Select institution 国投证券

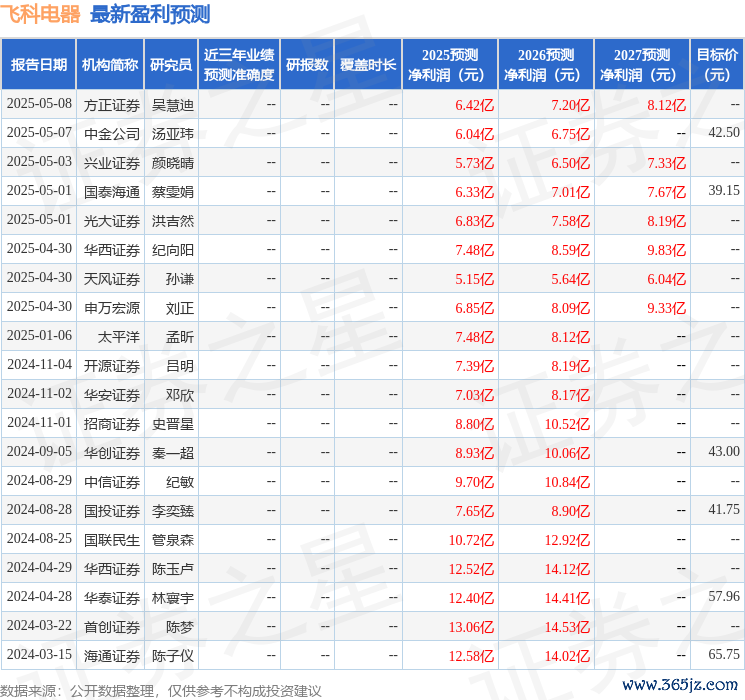click(x=112, y=511)
